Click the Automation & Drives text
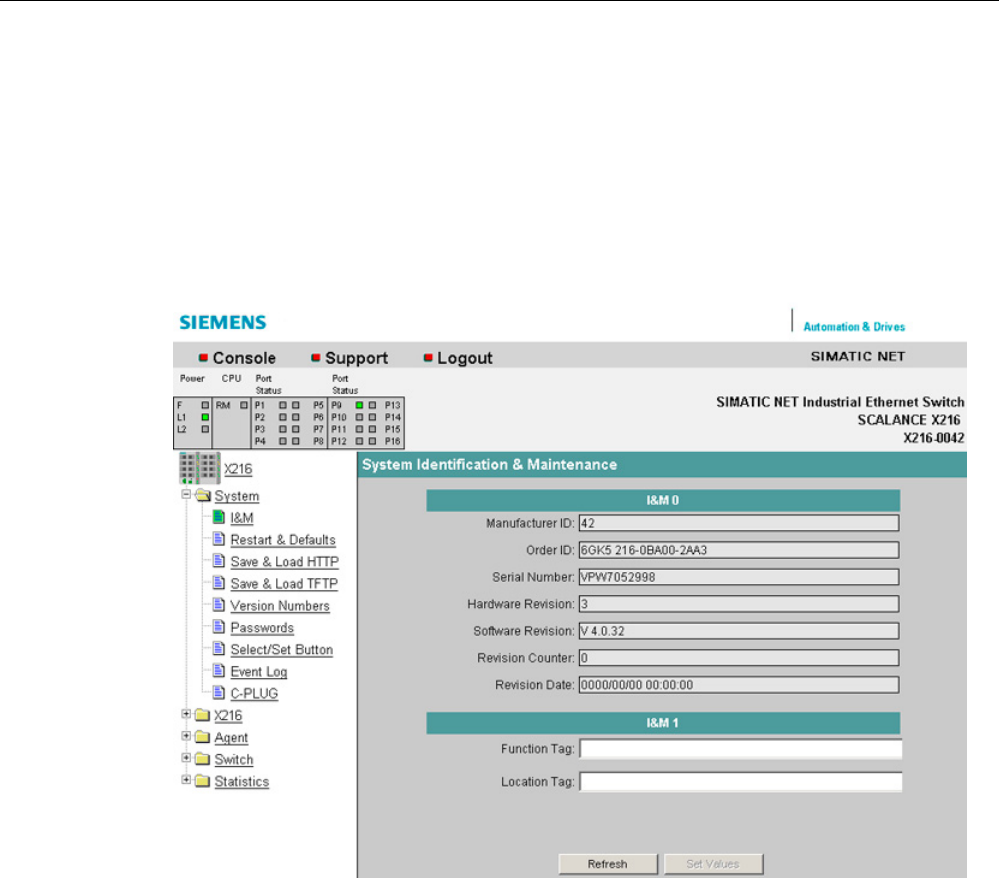999x878 pixels. [854, 327]
